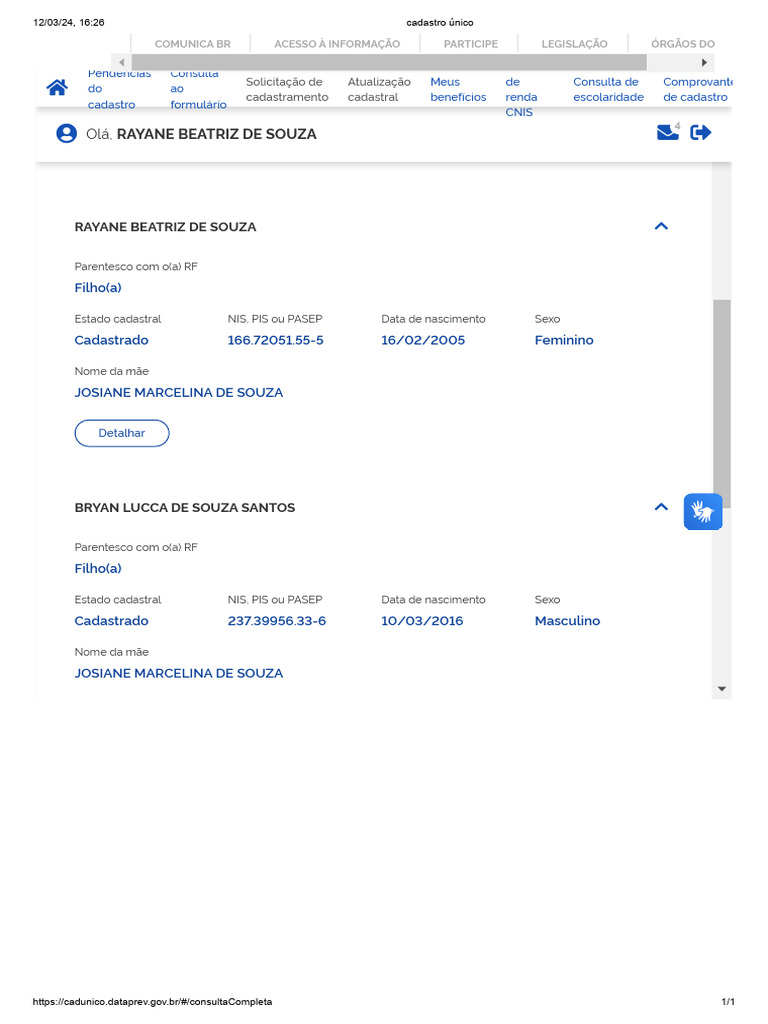The height and width of the screenshot is (1024, 768).
Task: Open ACESSO À INFORMAÇÃO menu item
Action: tap(337, 44)
